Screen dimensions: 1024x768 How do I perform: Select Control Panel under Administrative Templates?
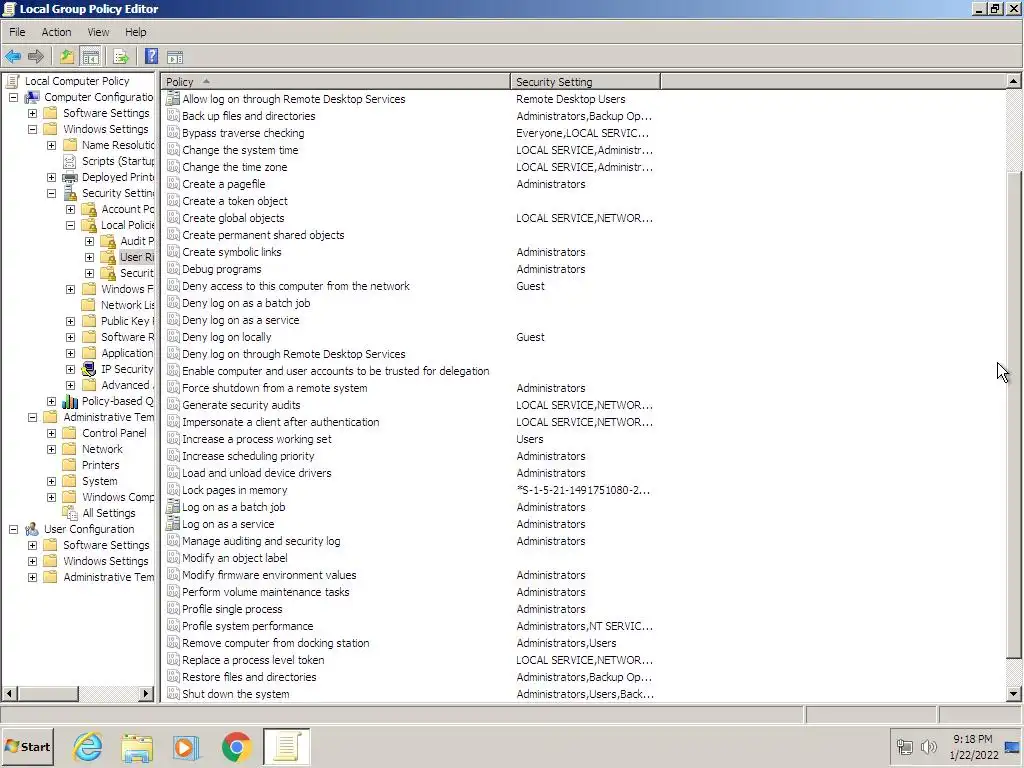coord(114,433)
